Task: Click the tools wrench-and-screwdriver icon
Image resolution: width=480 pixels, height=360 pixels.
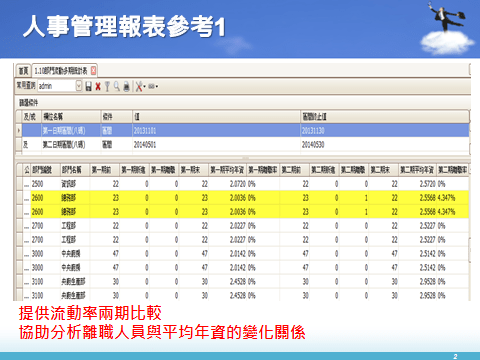Action: point(139,87)
